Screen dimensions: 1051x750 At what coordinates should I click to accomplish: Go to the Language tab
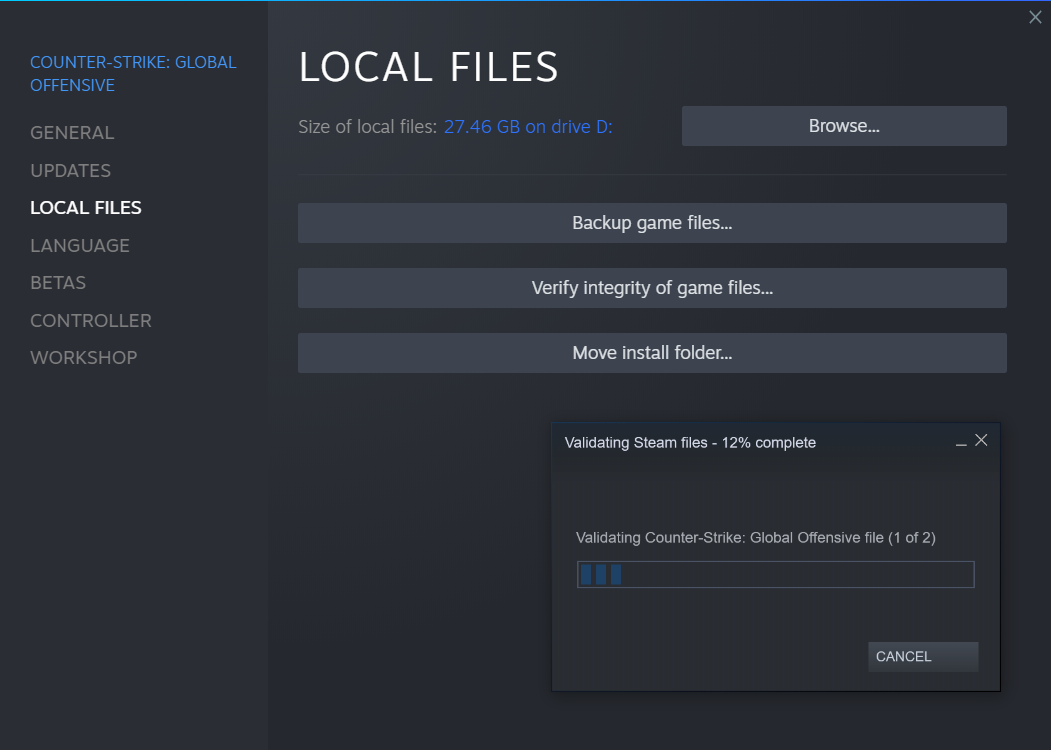pos(80,246)
